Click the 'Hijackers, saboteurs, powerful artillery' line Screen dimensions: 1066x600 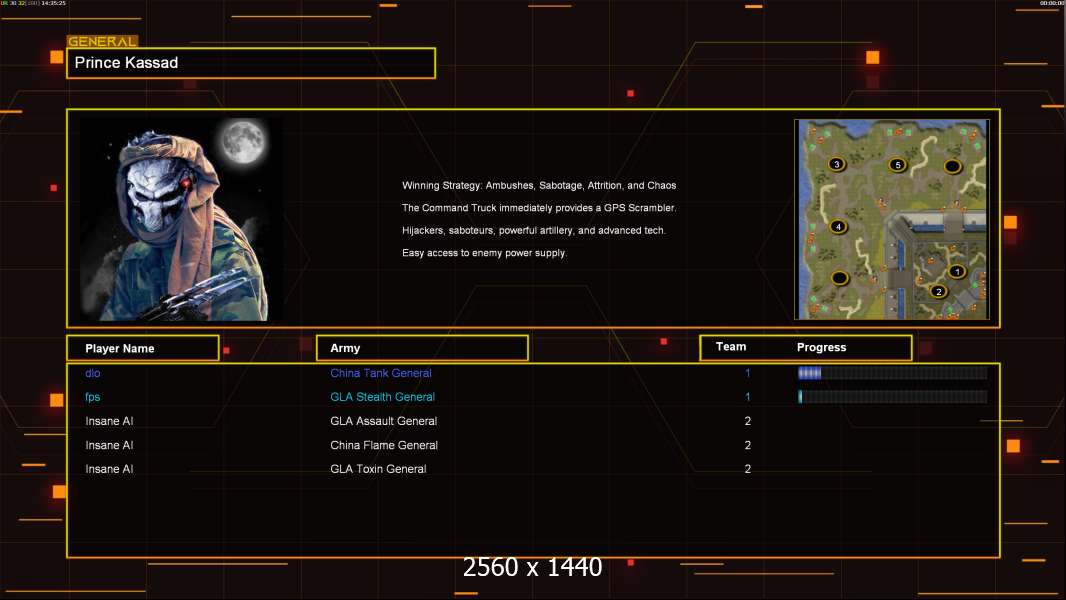click(x=534, y=230)
